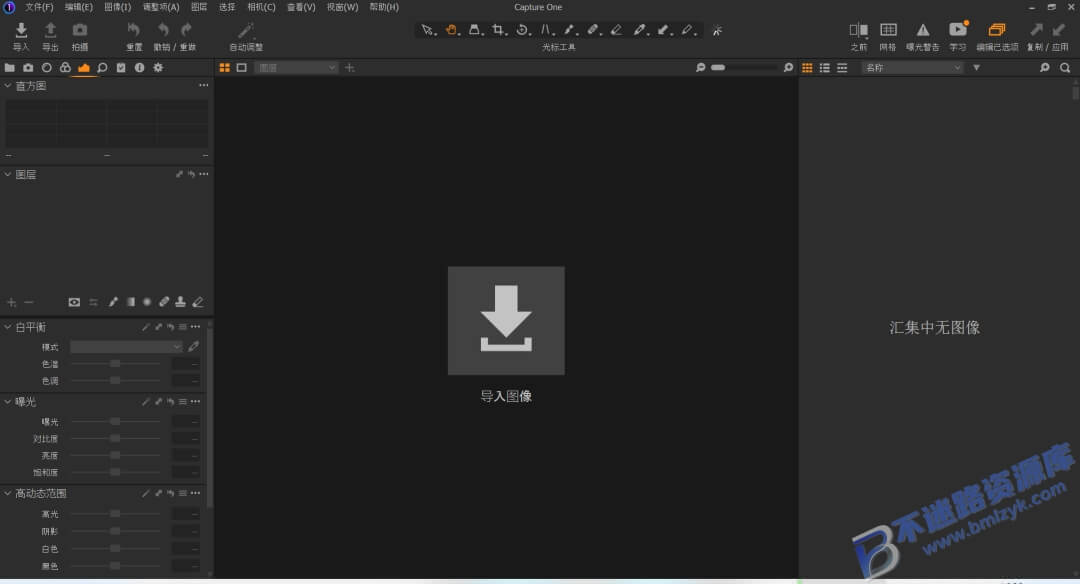Click the 编辑已选项 edit selected icon
The height and width of the screenshot is (584, 1080).
pos(997,30)
